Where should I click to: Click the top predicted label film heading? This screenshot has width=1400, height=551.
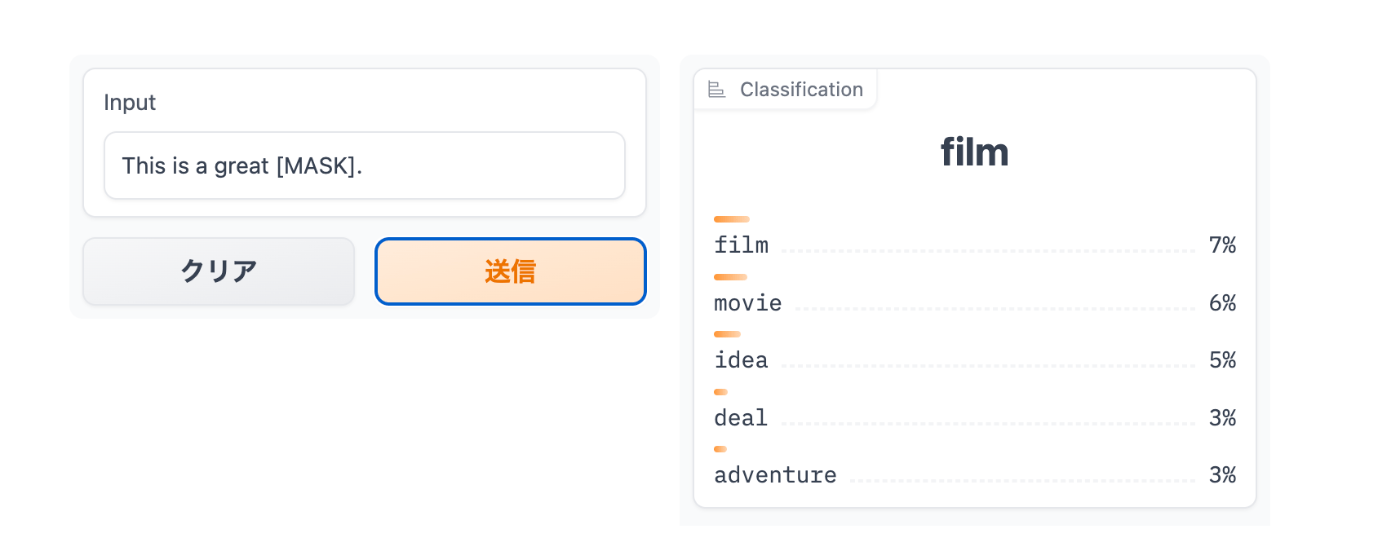coord(975,152)
